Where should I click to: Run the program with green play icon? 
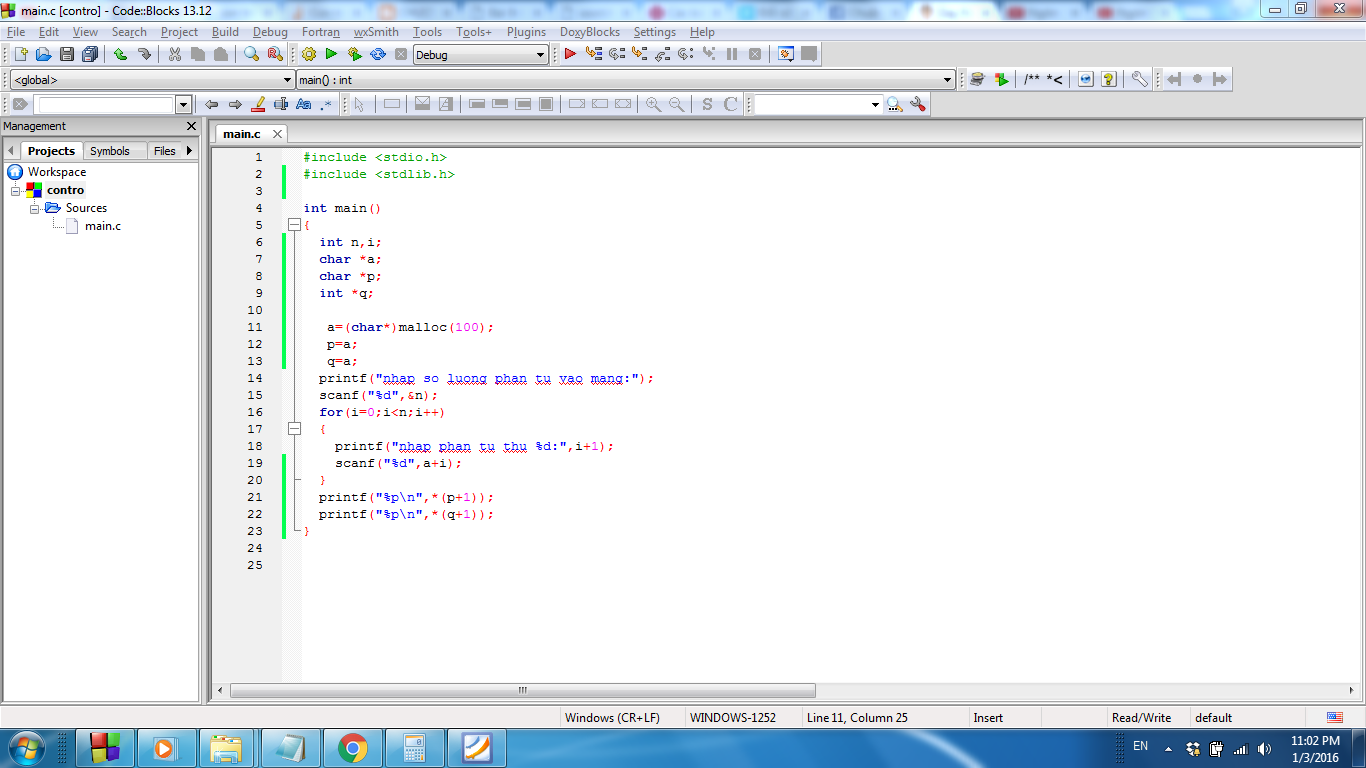click(x=331, y=54)
